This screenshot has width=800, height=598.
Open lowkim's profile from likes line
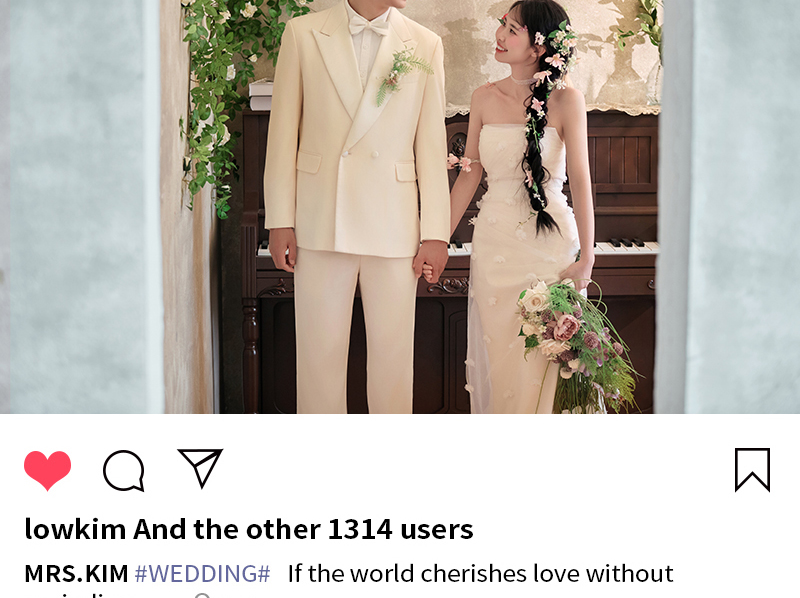click(75, 529)
